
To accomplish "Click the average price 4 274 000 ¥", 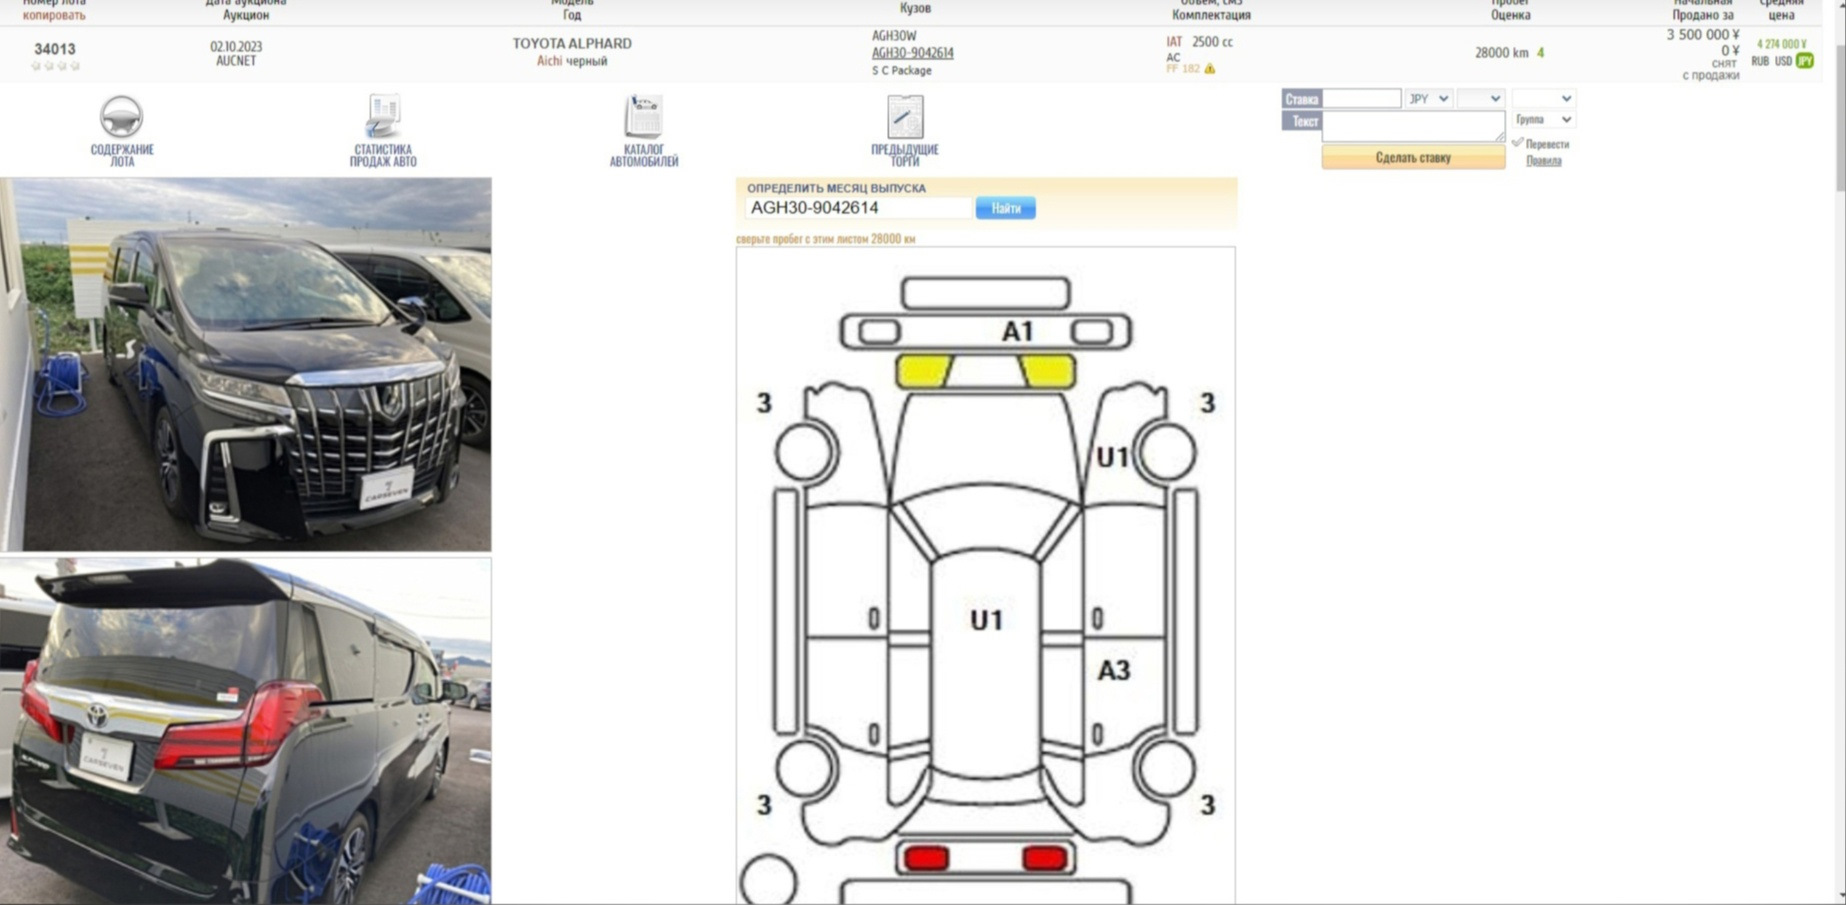I will coord(1781,44).
